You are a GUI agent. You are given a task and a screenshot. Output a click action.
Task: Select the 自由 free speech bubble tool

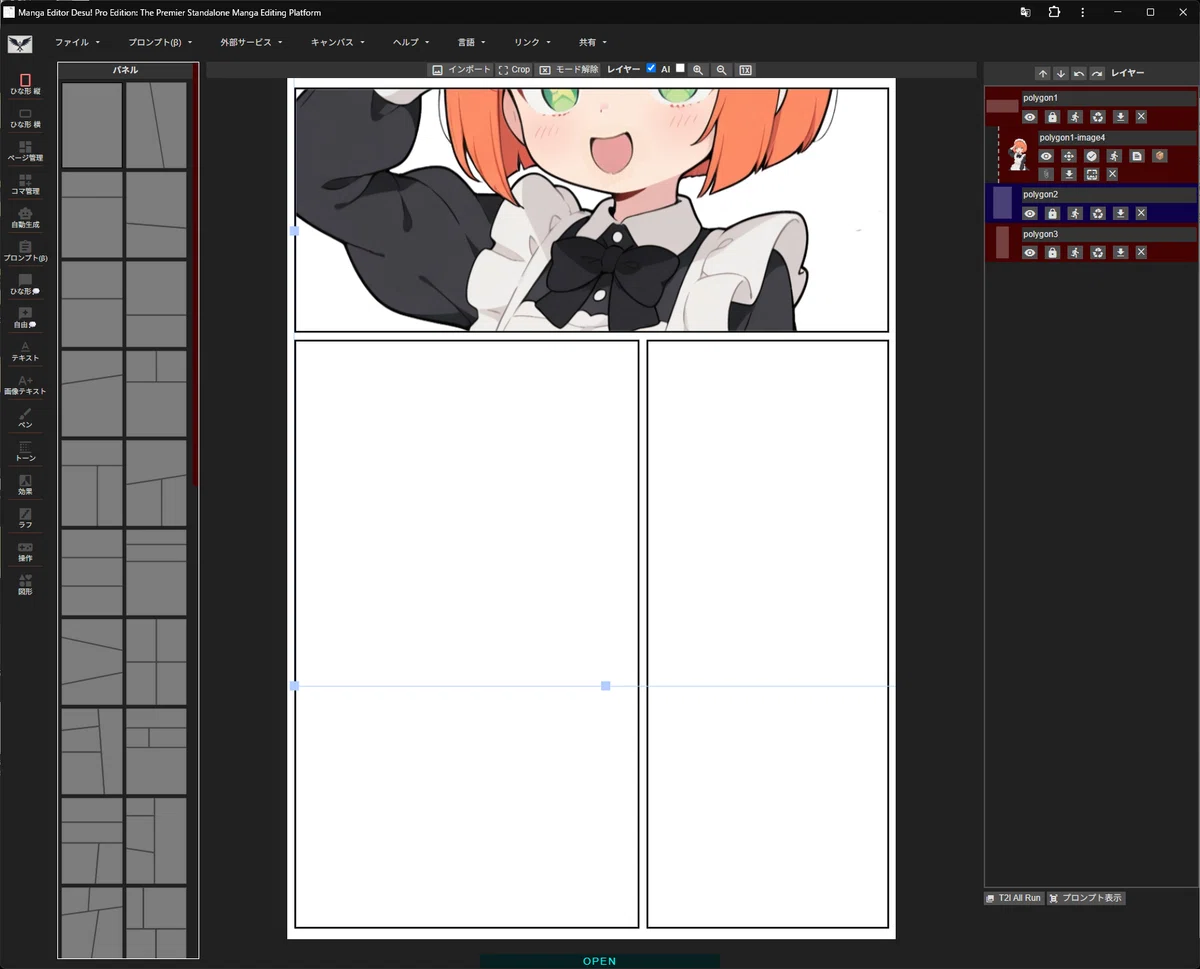(25, 318)
